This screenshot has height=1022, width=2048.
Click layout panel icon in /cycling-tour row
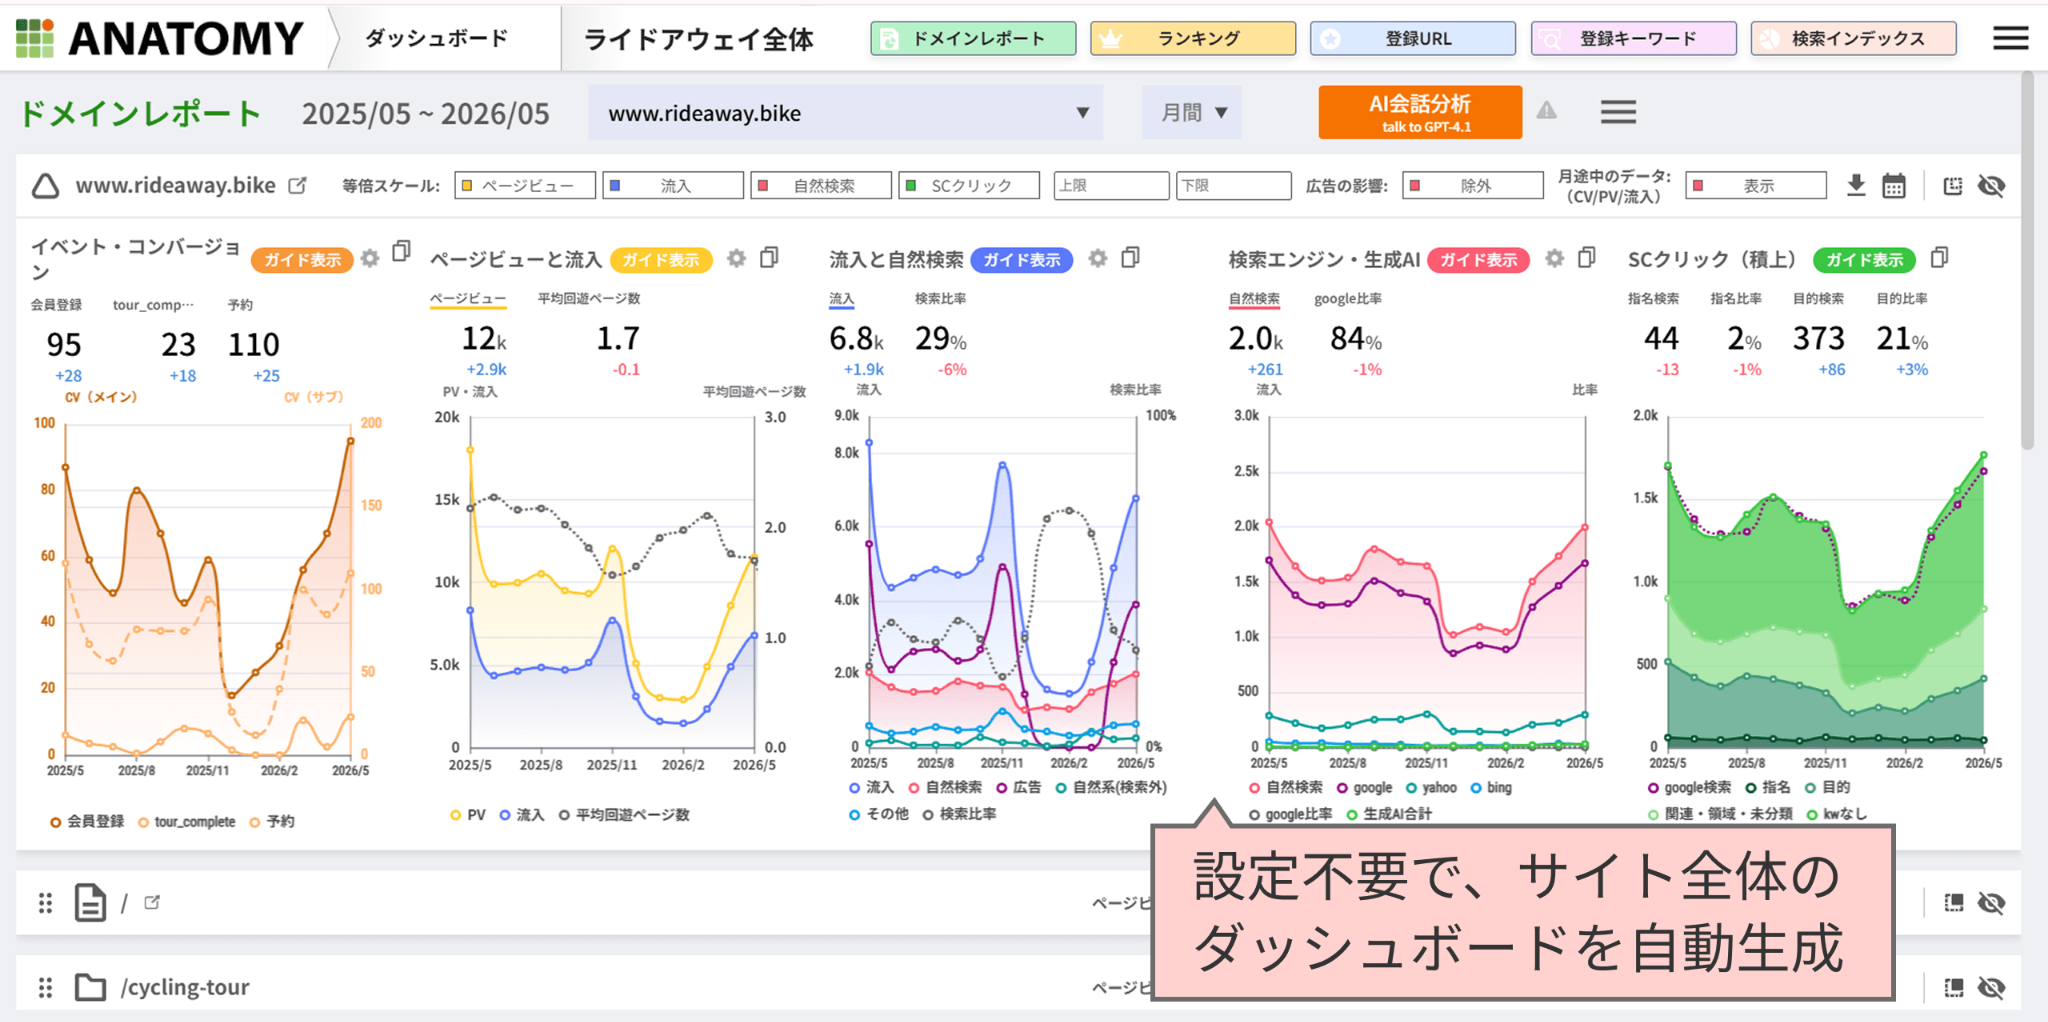[1953, 988]
